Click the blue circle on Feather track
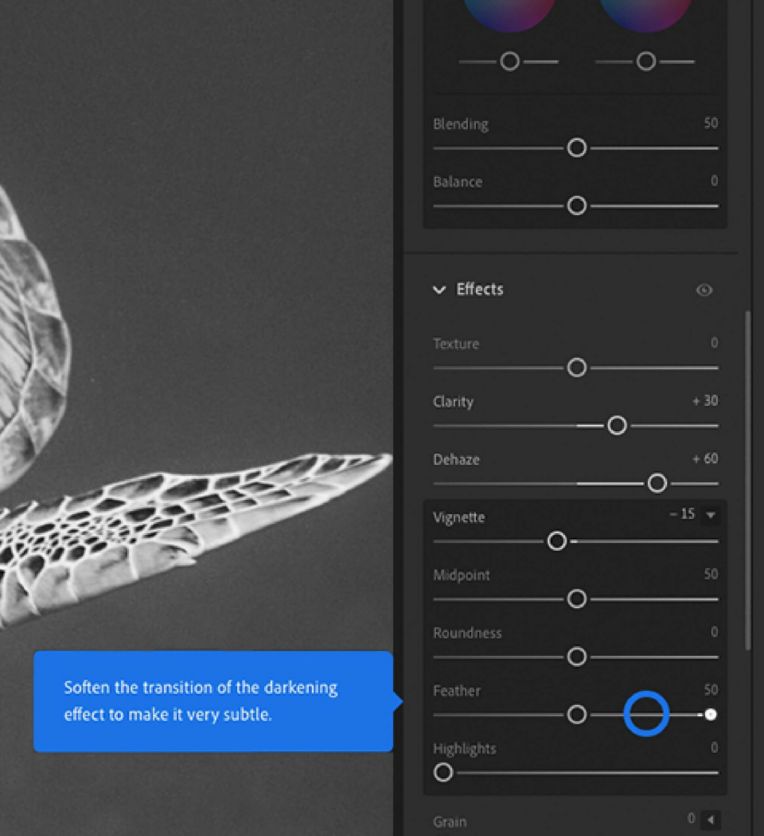 tap(646, 714)
